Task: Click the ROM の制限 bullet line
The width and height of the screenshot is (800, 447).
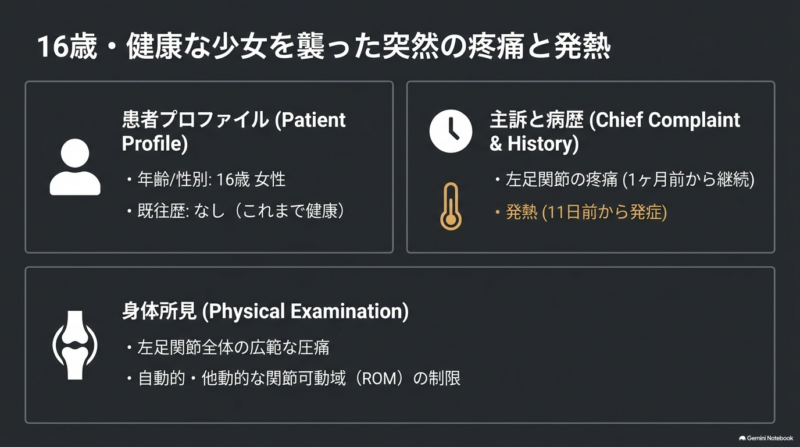Action: [x=293, y=379]
